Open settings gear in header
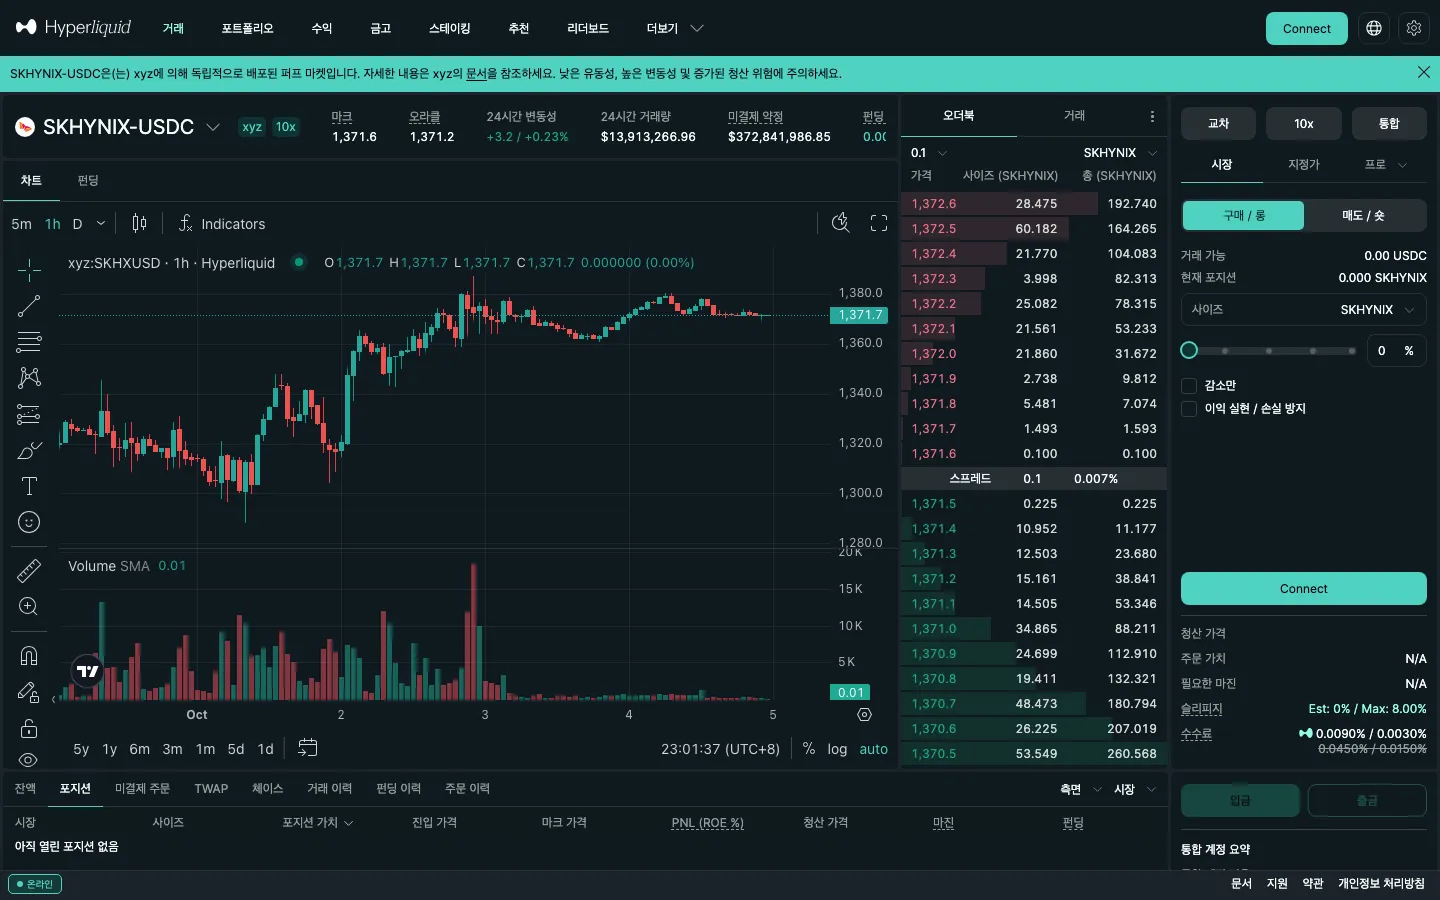1440x900 pixels. tap(1414, 28)
